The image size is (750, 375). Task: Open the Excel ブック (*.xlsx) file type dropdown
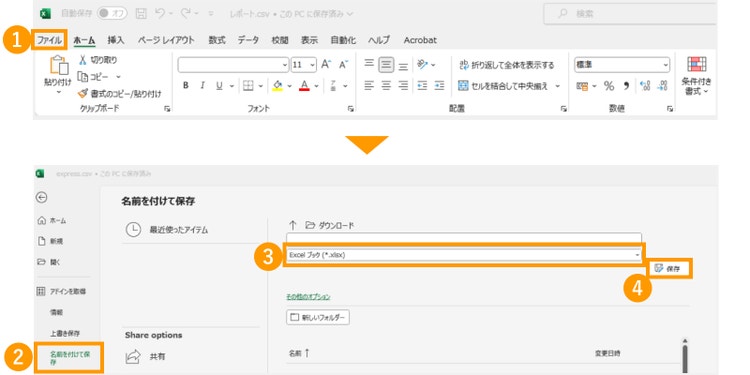click(x=463, y=255)
